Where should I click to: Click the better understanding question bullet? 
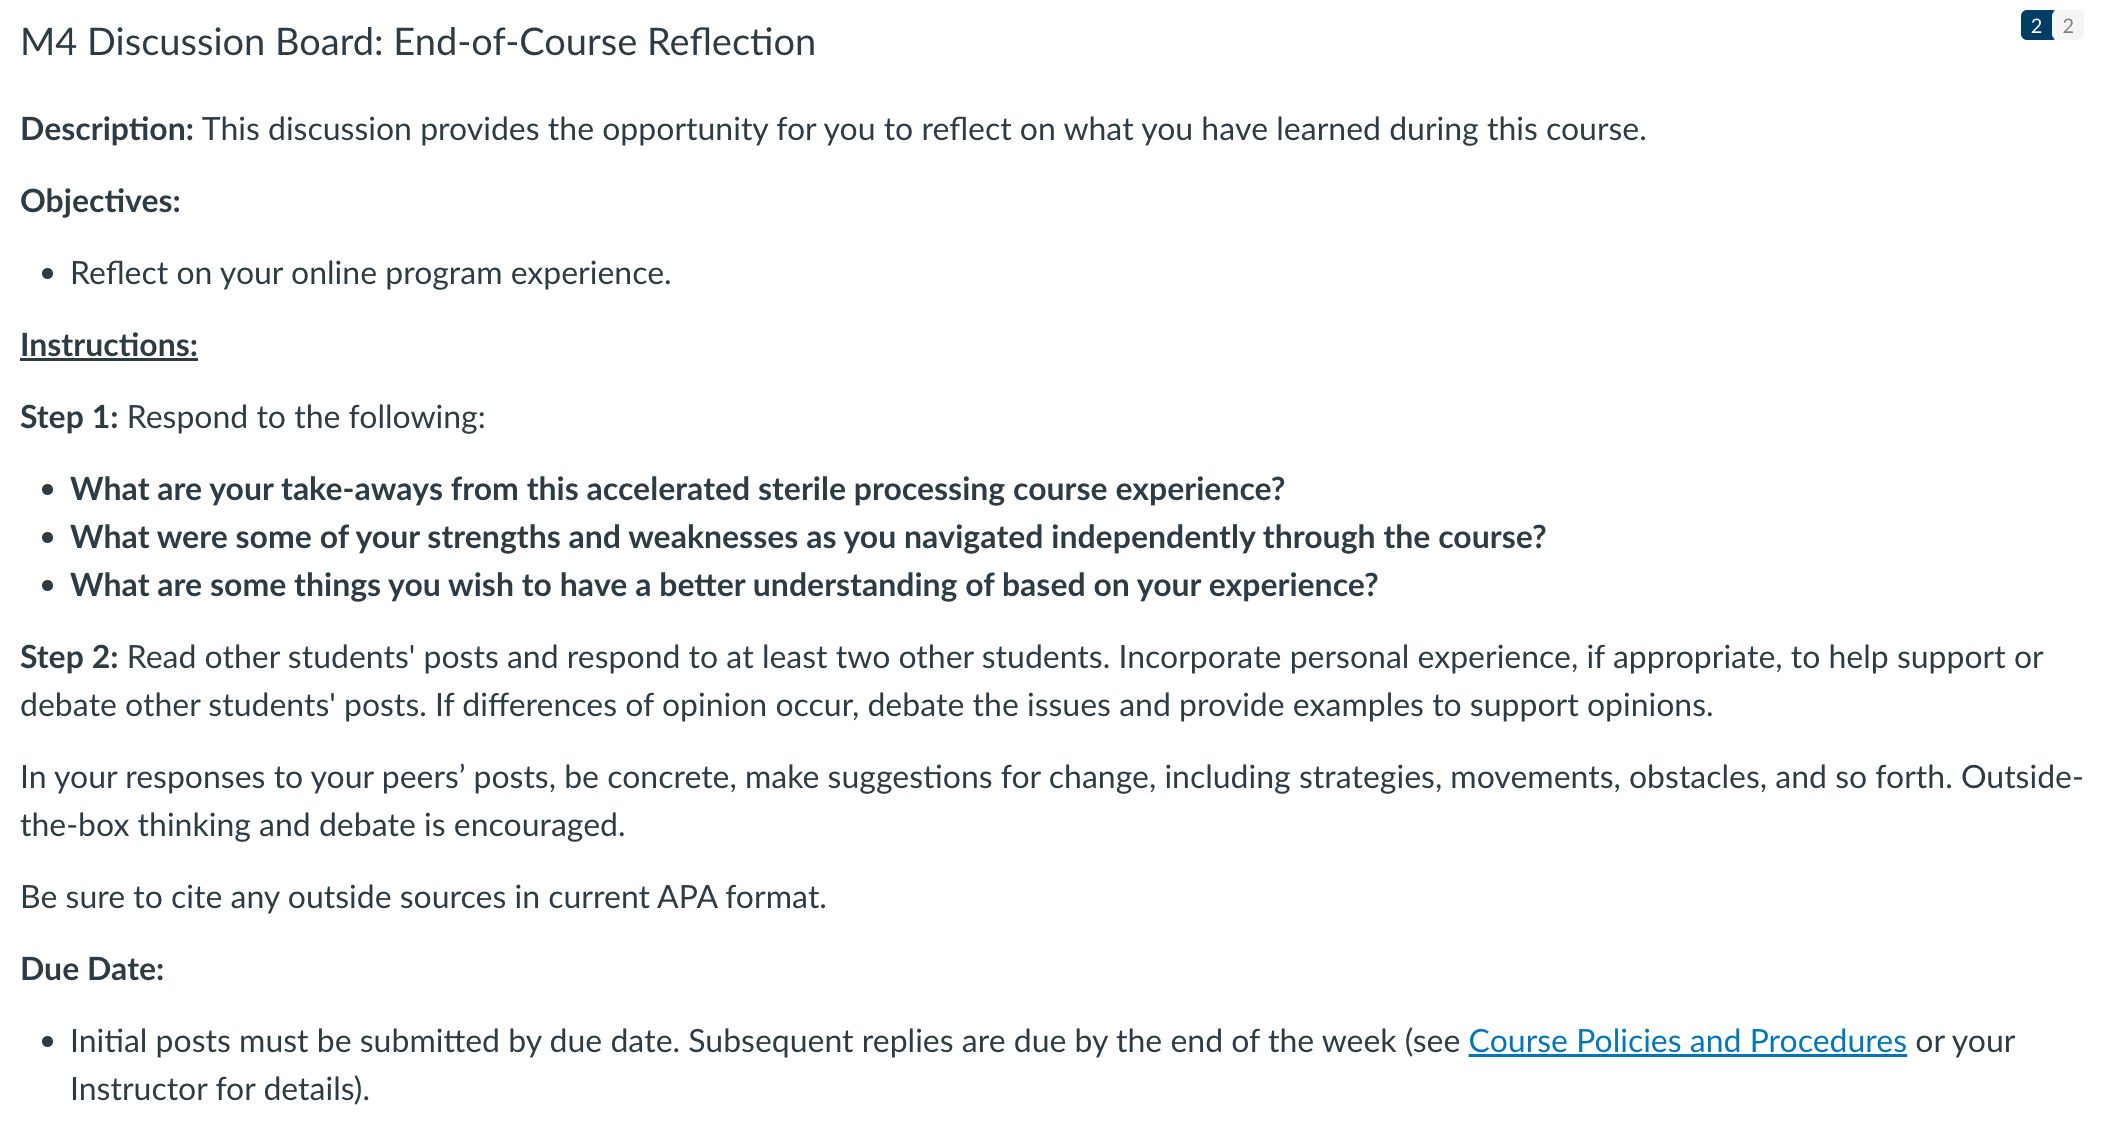coord(724,585)
